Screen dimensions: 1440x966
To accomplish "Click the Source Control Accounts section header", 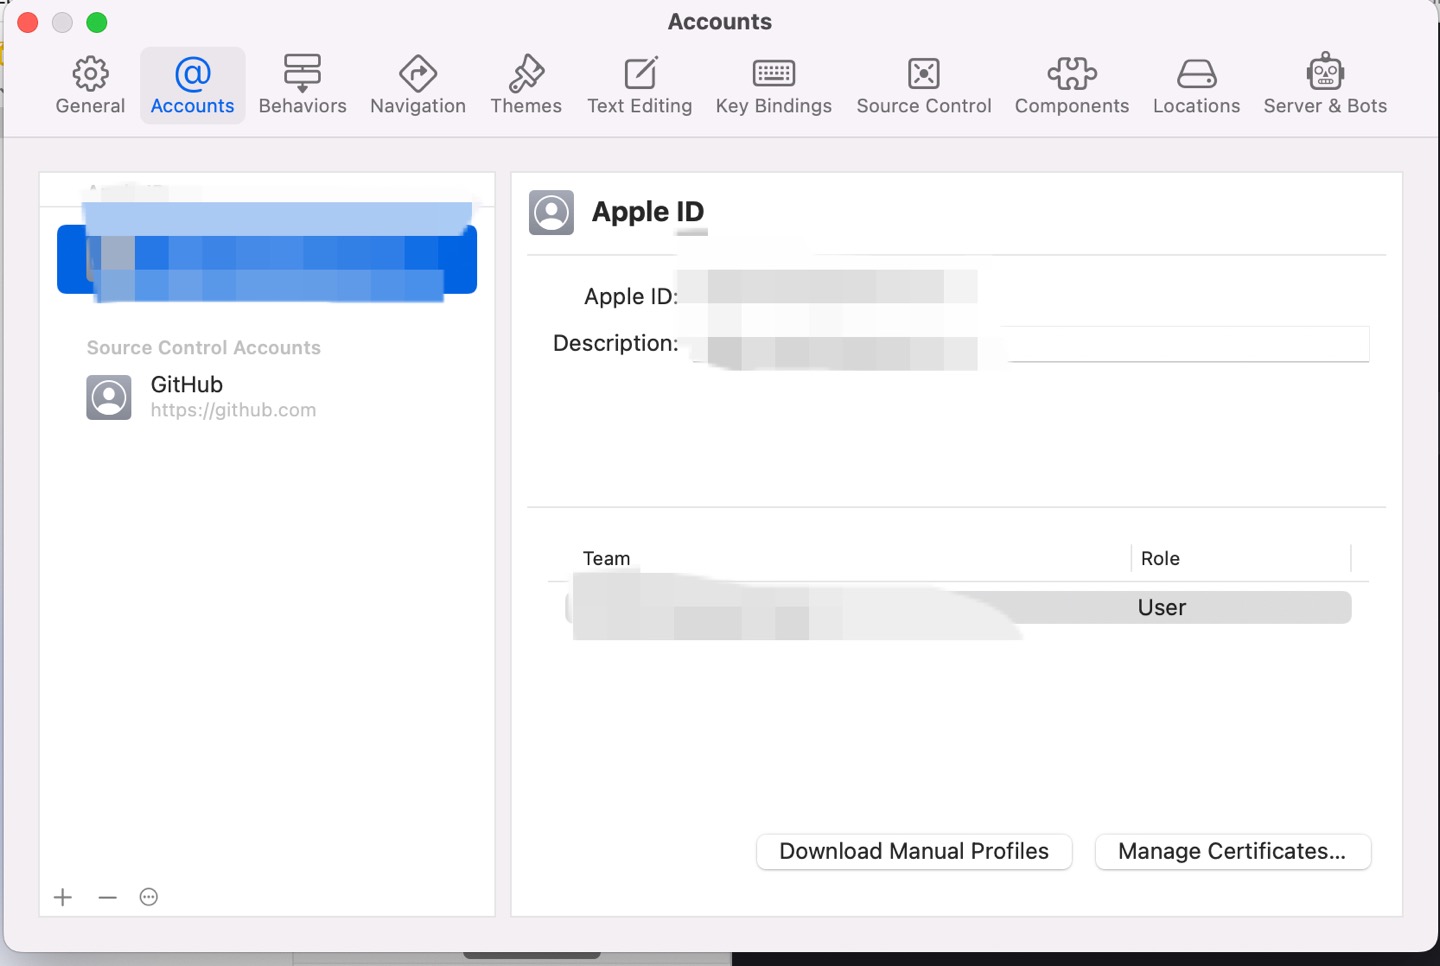I will coord(204,348).
